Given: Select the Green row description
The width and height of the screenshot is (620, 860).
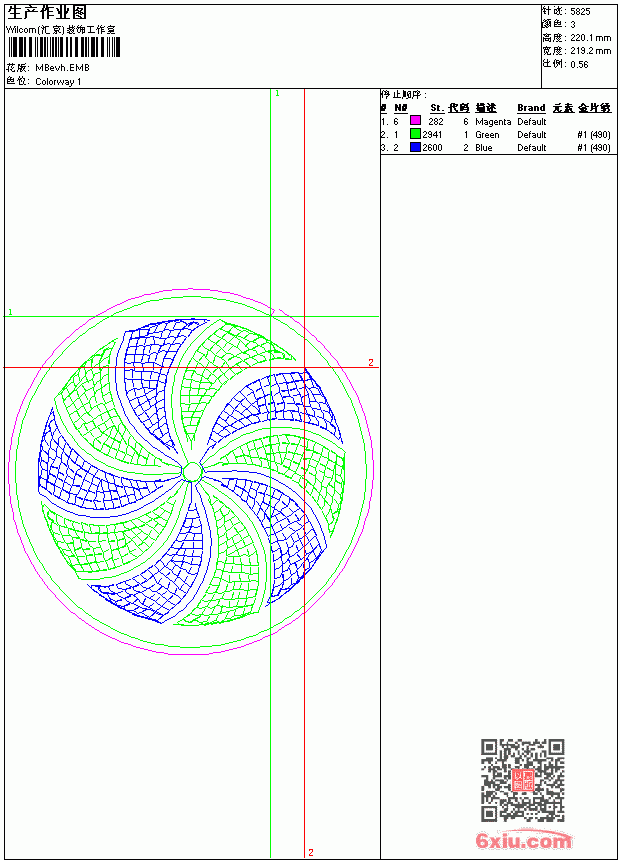Looking at the screenshot, I should pyautogui.click(x=487, y=134).
